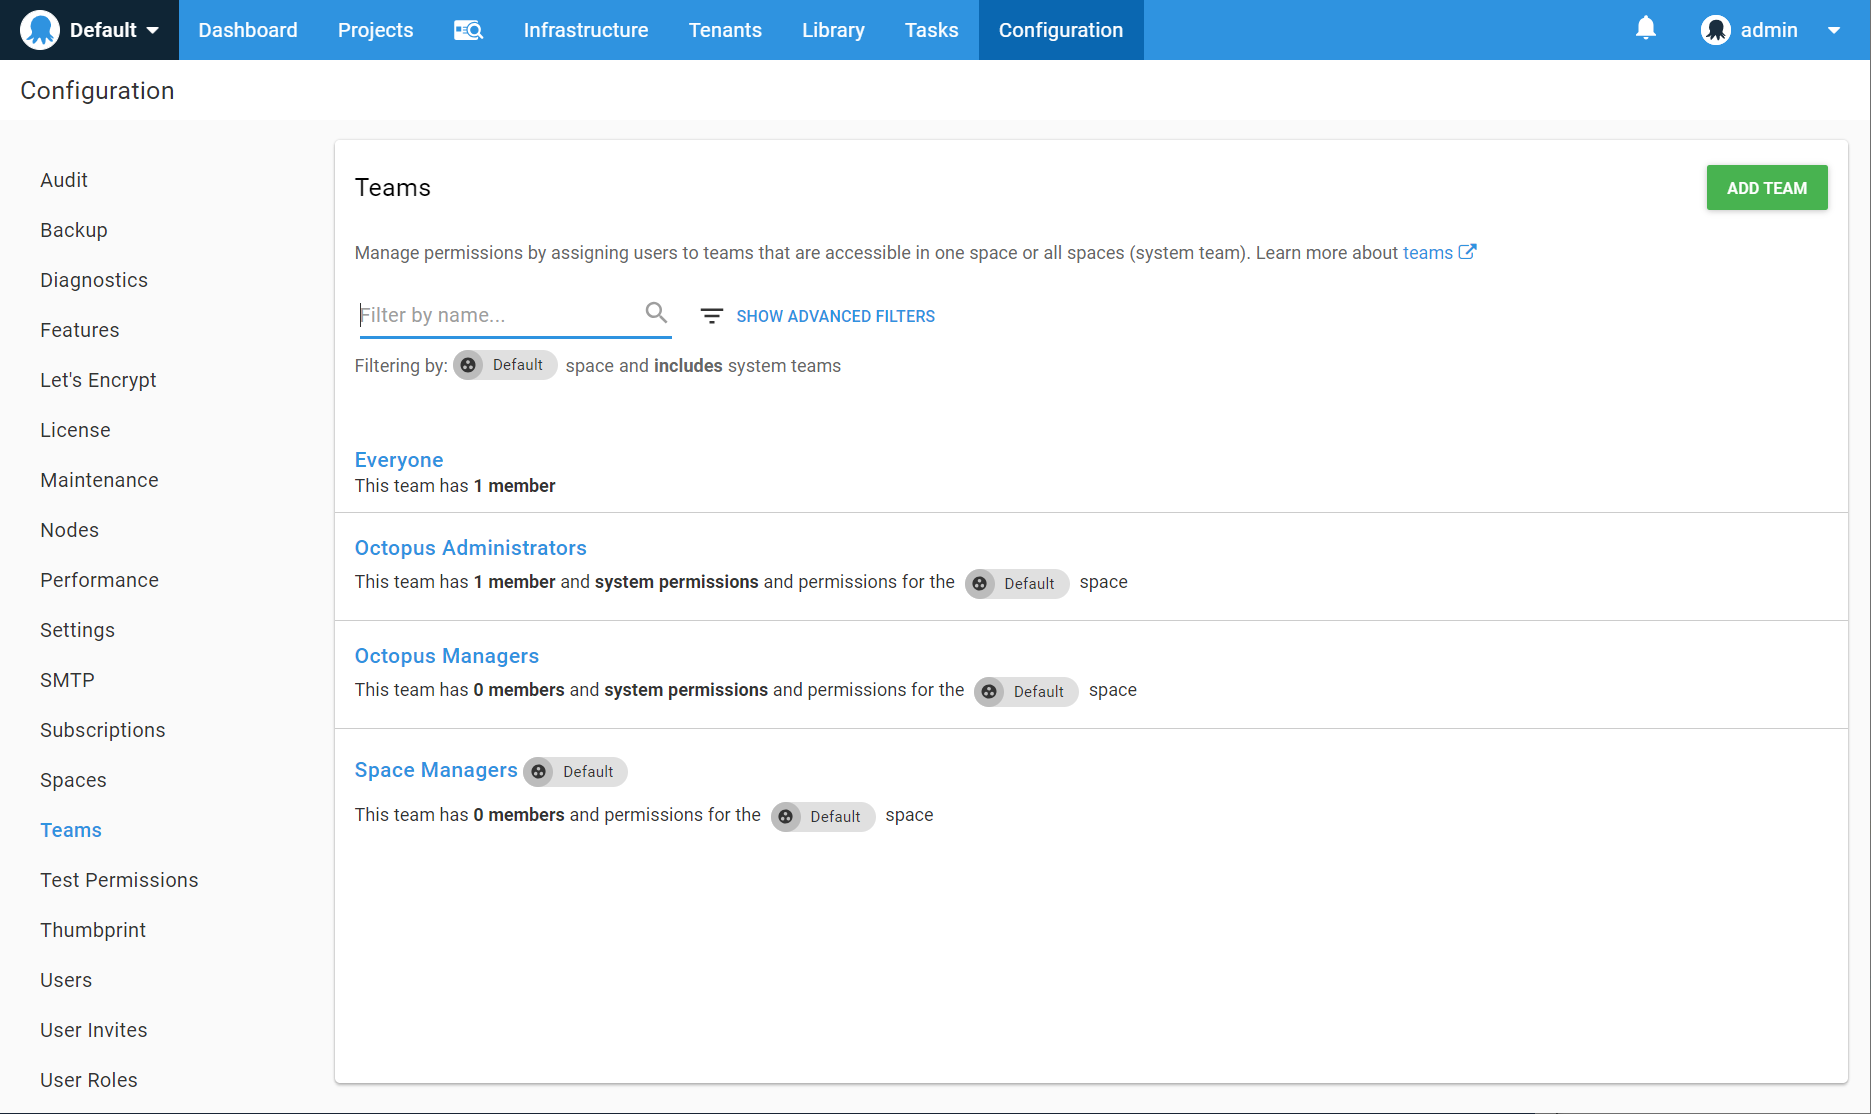Open the search icon in top navigation
This screenshot has height=1114, width=1871.
pyautogui.click(x=468, y=30)
